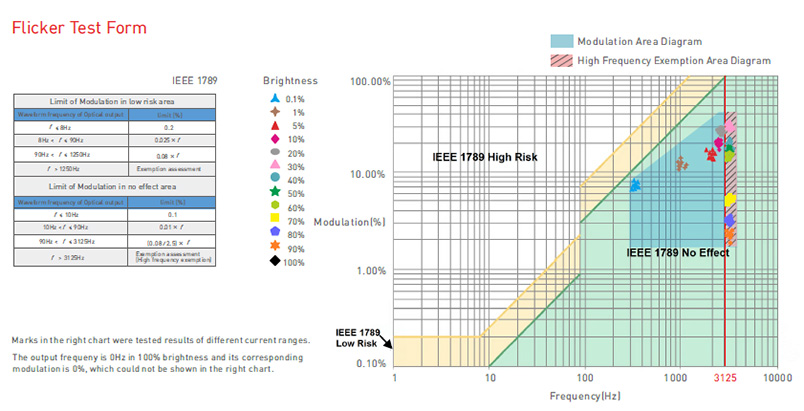Select the '0.025 × f' limit cell

click(x=171, y=140)
